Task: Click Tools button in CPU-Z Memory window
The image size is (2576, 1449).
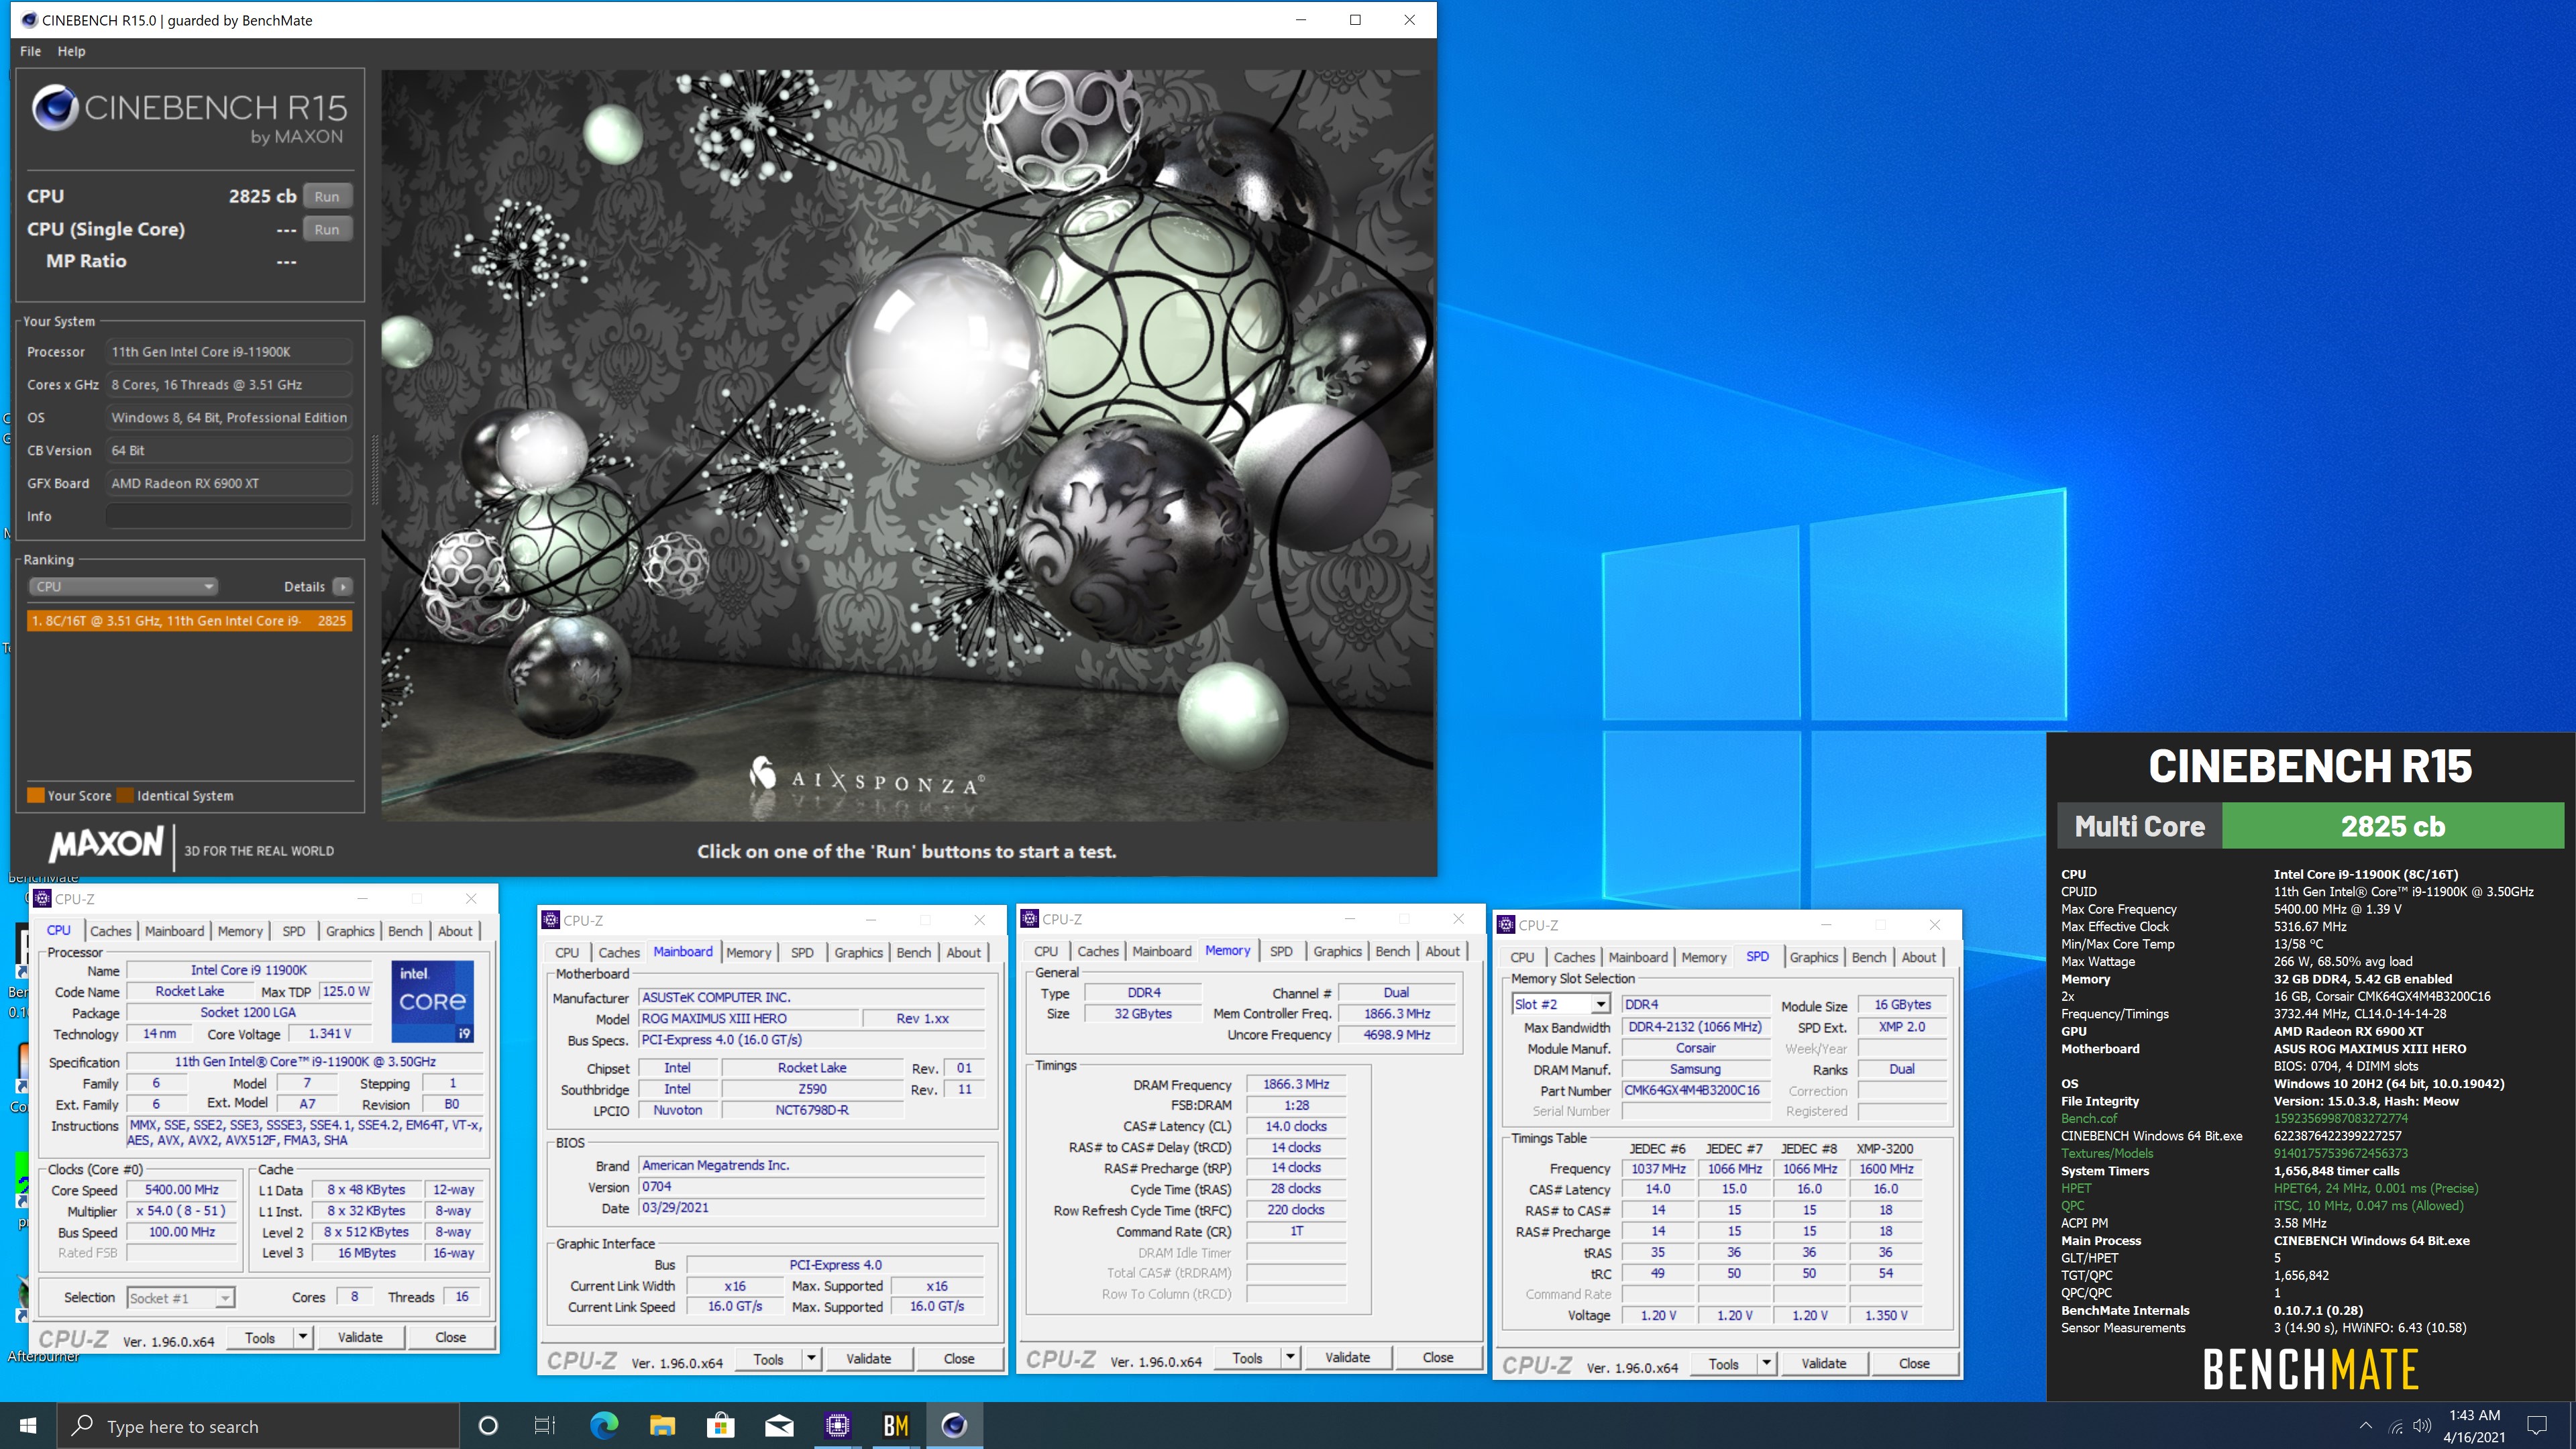Action: 1247,1357
